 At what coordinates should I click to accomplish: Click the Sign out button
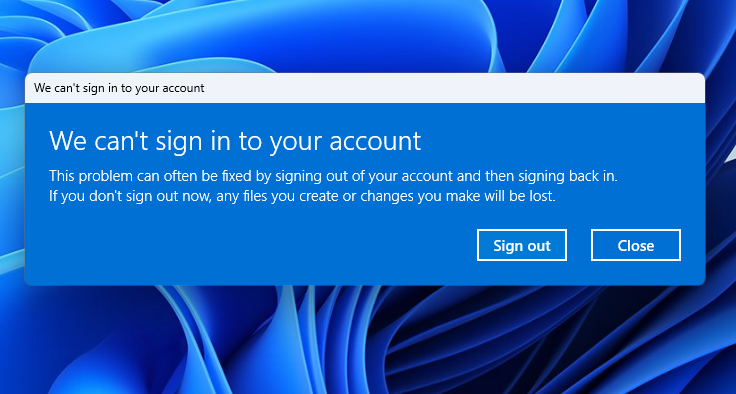click(x=521, y=245)
